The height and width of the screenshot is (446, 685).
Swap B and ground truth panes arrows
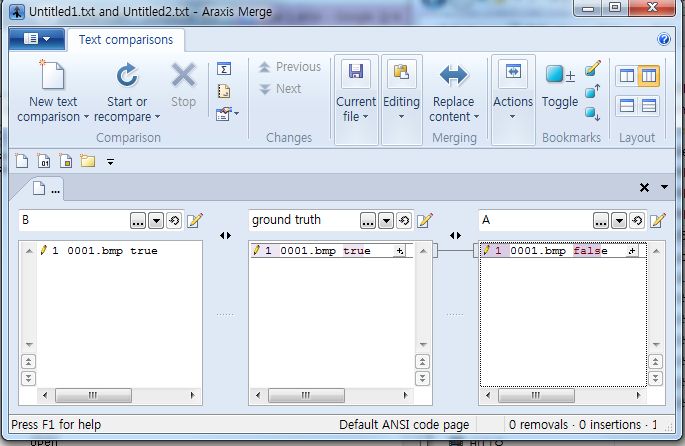pyautogui.click(x=225, y=235)
